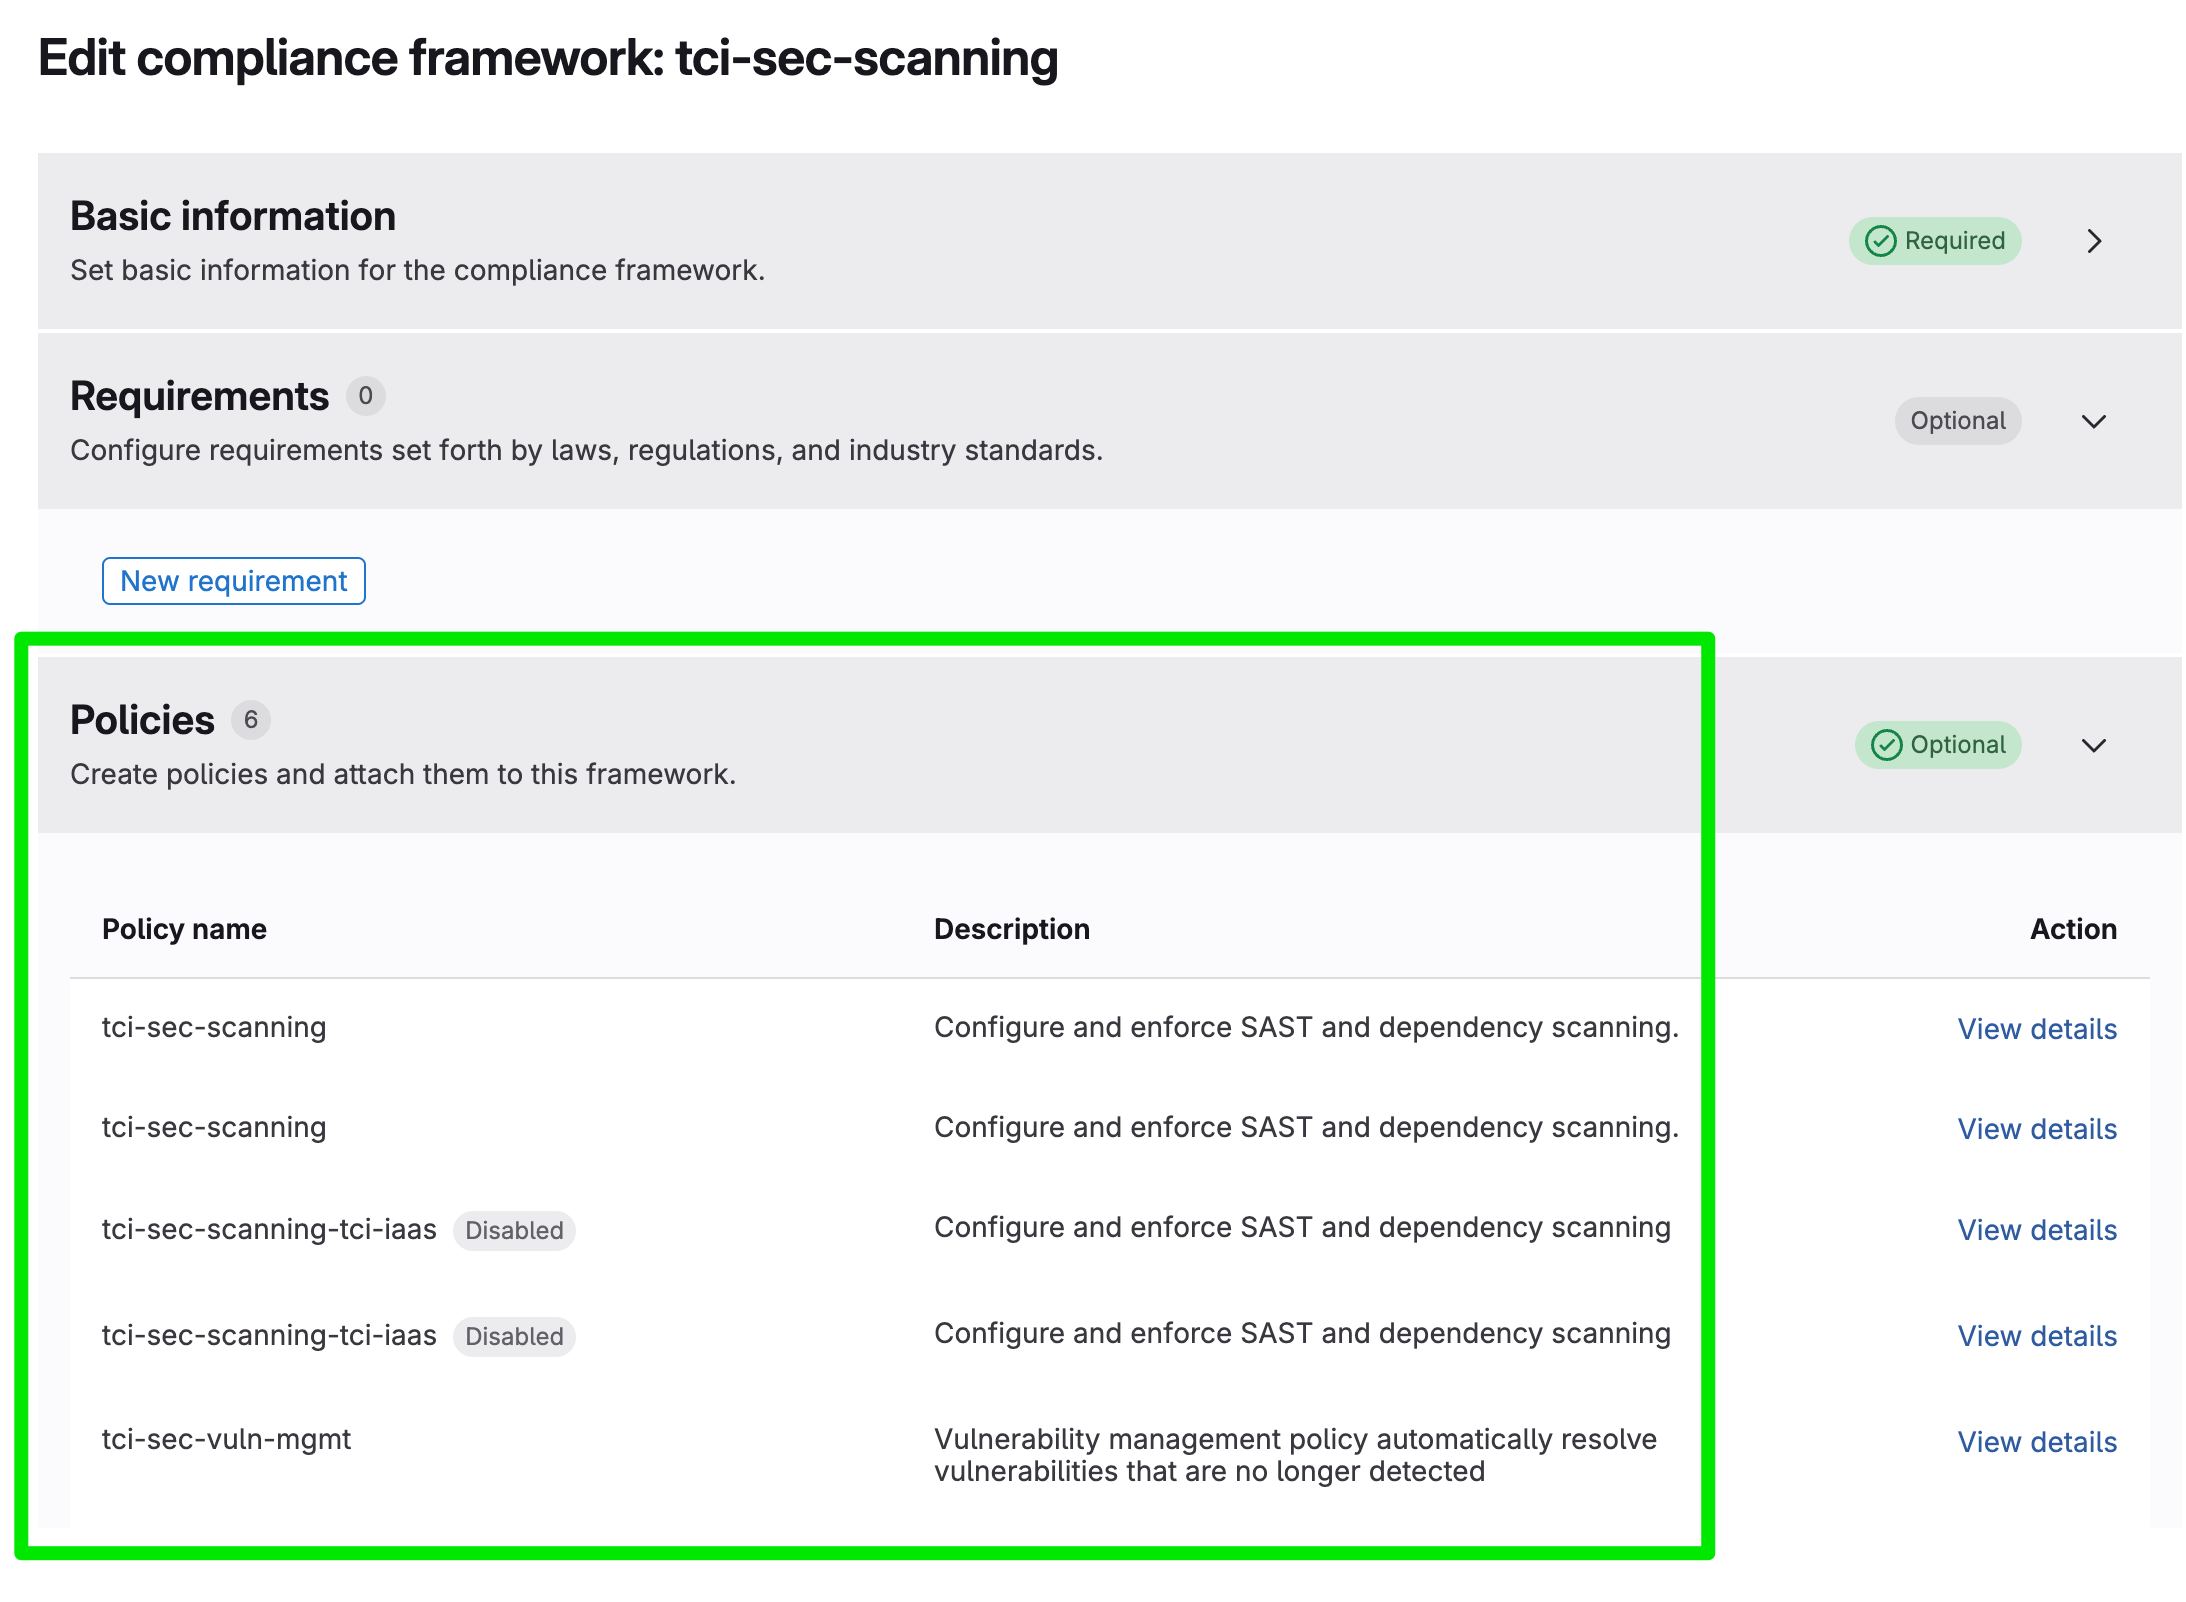Click the Basic information heading

pos(233,216)
